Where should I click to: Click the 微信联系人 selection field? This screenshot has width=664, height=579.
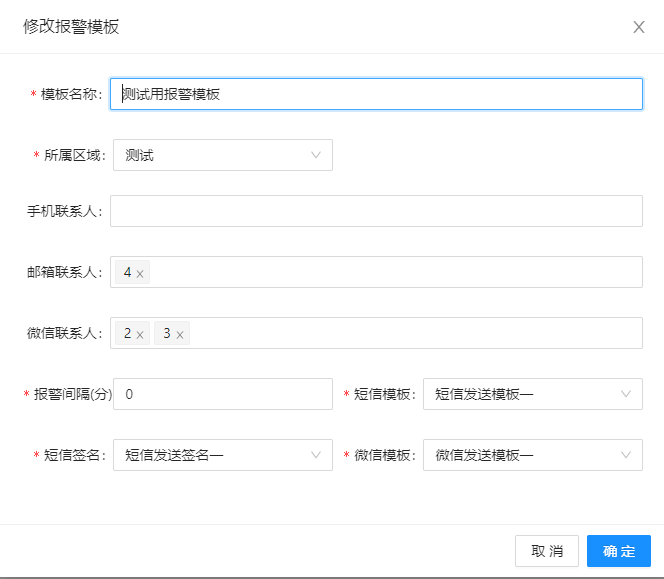[x=376, y=333]
